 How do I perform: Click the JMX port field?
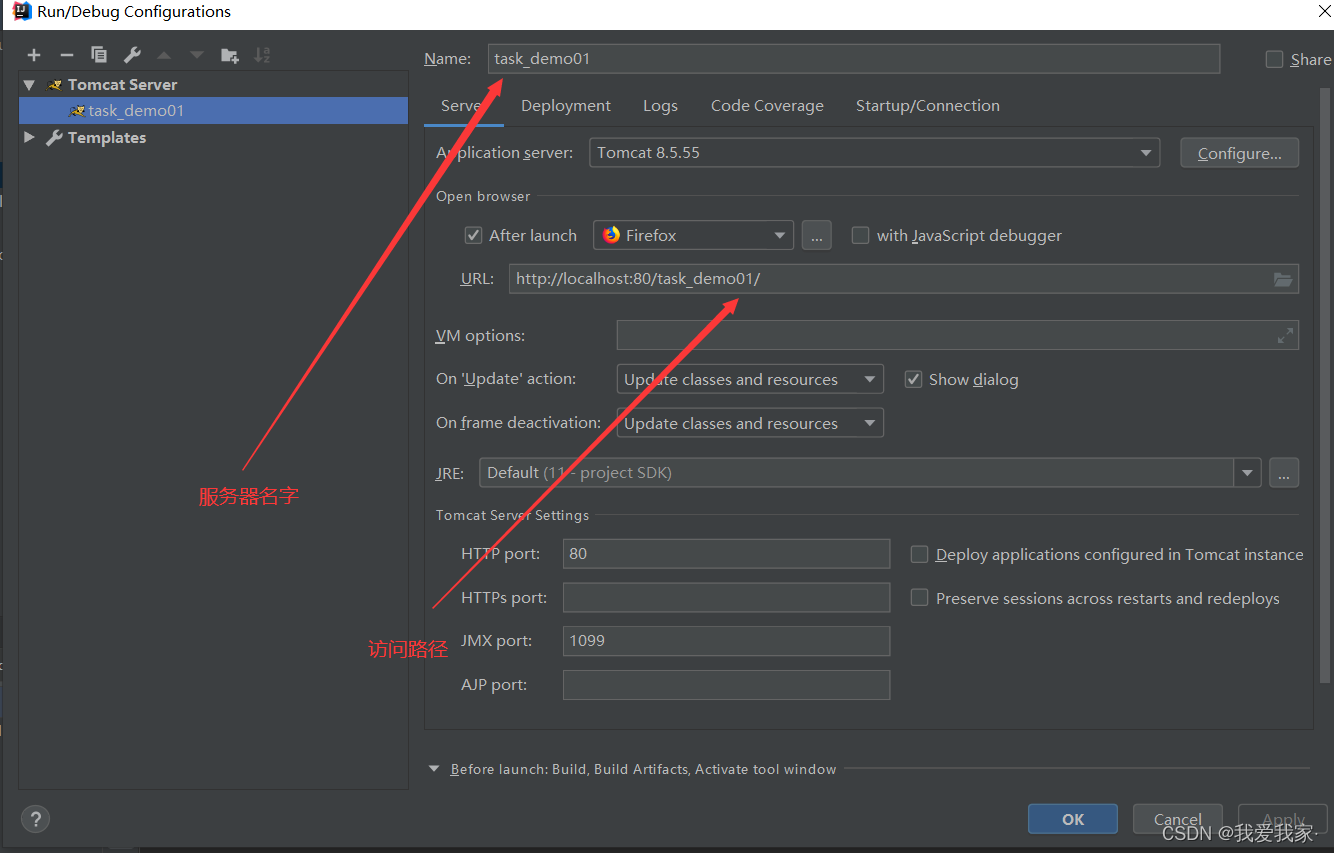click(x=726, y=641)
